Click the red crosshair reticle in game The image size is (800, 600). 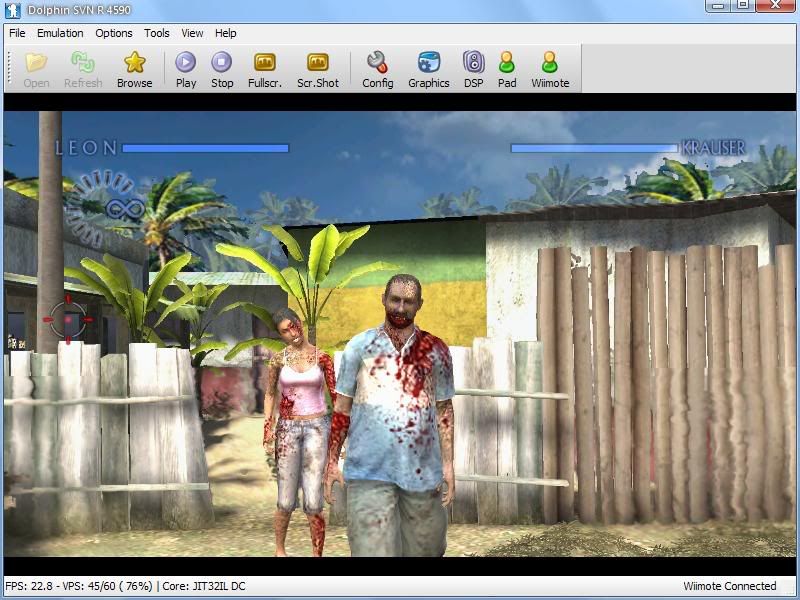pos(68,319)
